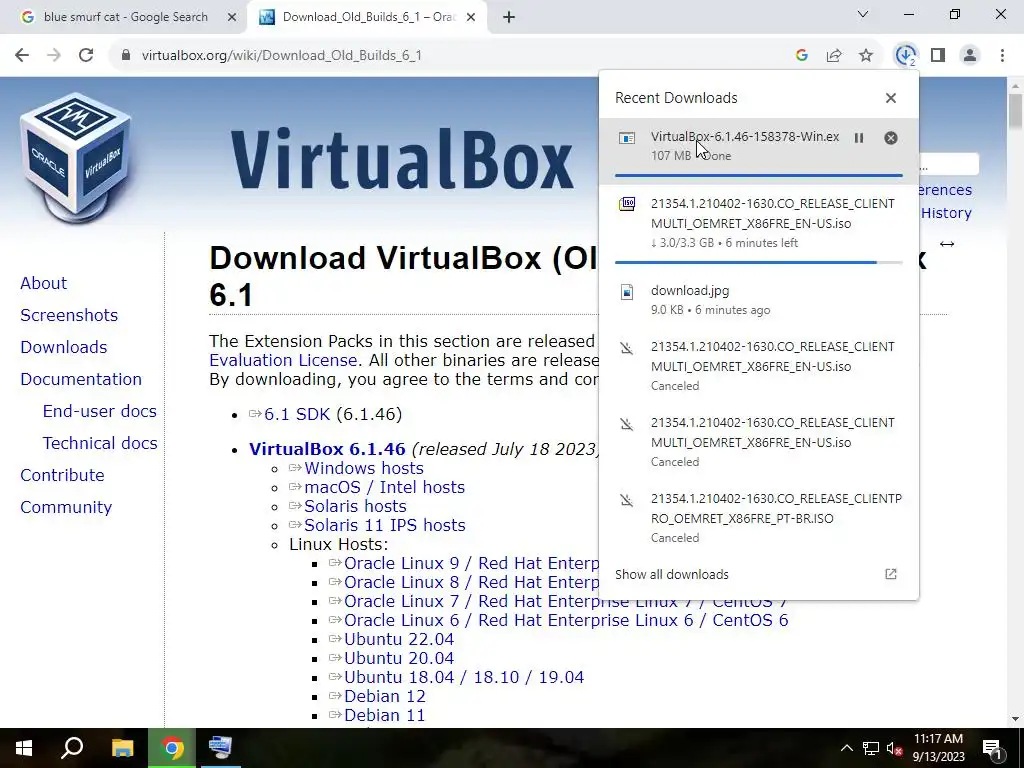Click the muted volume tray icon
The height and width of the screenshot is (768, 1024).
point(895,748)
